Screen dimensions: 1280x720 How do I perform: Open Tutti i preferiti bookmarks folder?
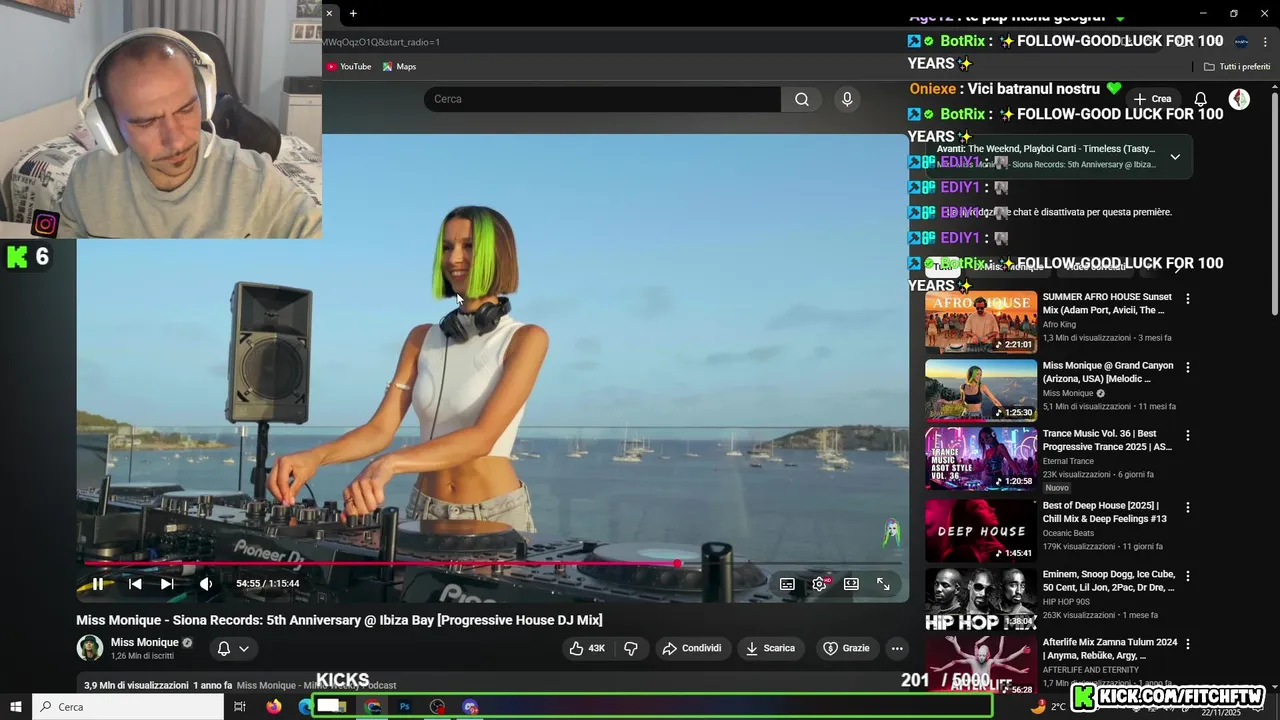tap(1237, 67)
